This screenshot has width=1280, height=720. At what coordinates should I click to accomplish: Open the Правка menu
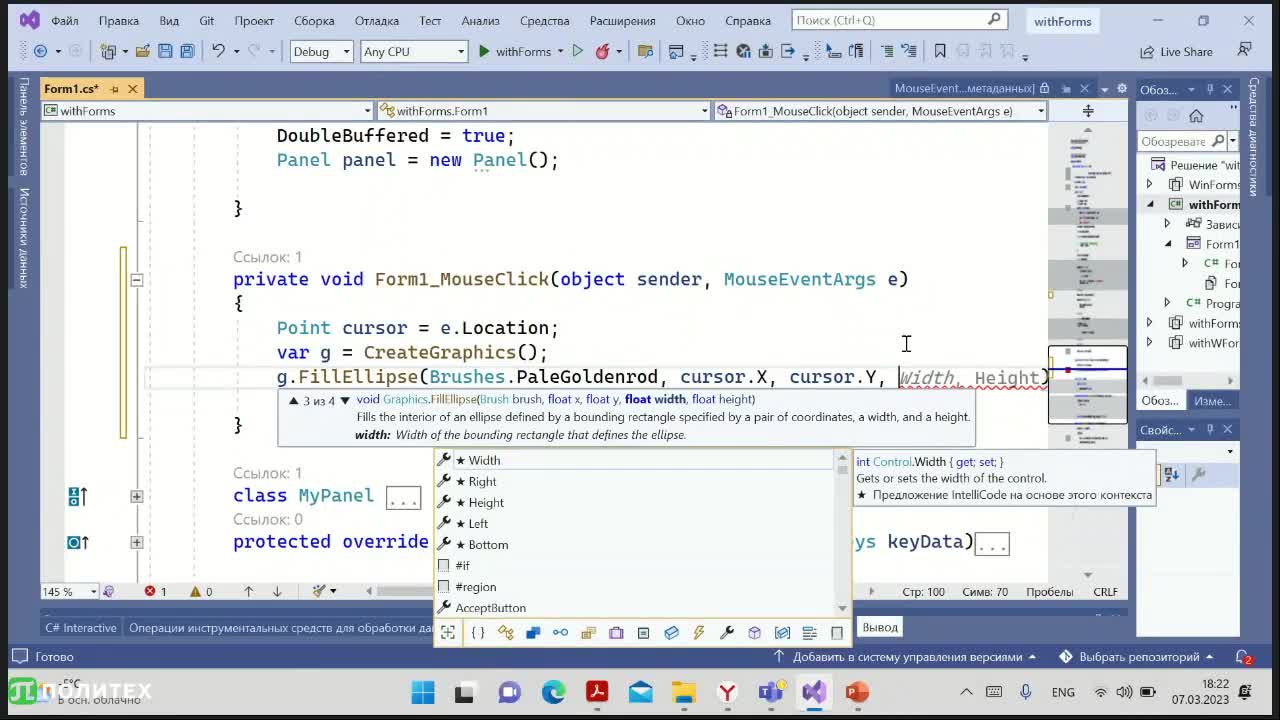(x=119, y=20)
